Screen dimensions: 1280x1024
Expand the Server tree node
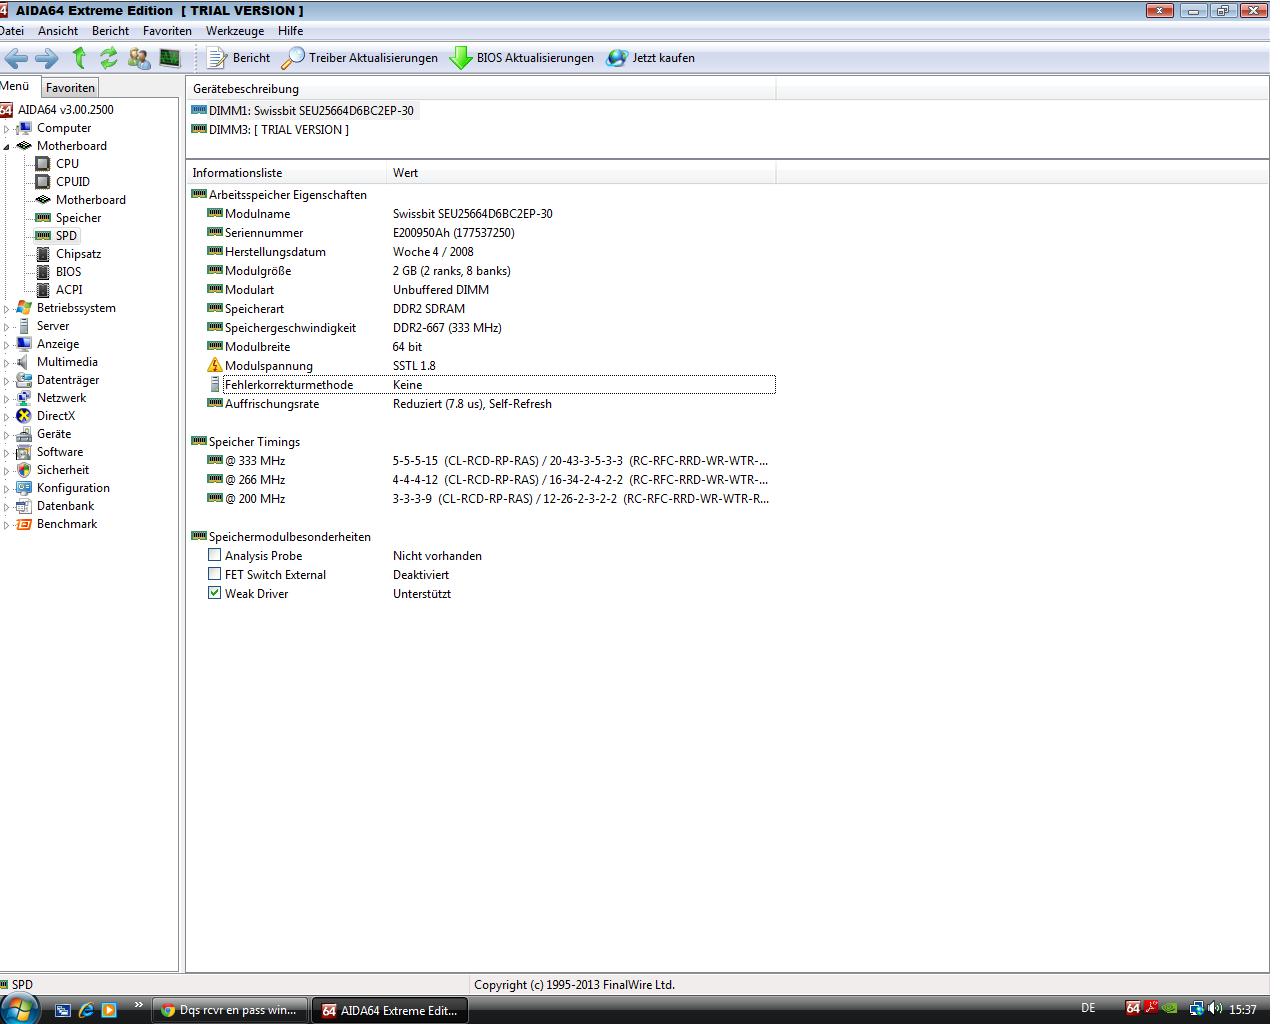coord(6,327)
